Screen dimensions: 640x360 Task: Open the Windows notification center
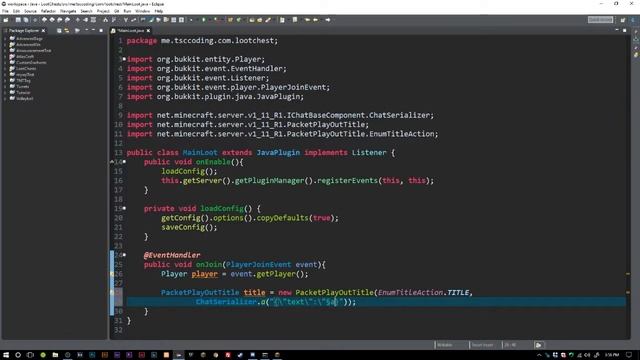(629, 355)
